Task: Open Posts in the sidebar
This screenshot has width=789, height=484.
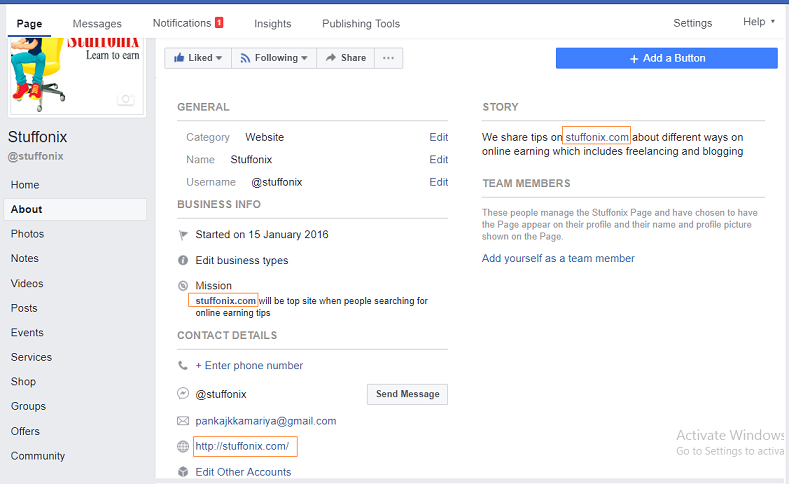Action: (x=24, y=308)
